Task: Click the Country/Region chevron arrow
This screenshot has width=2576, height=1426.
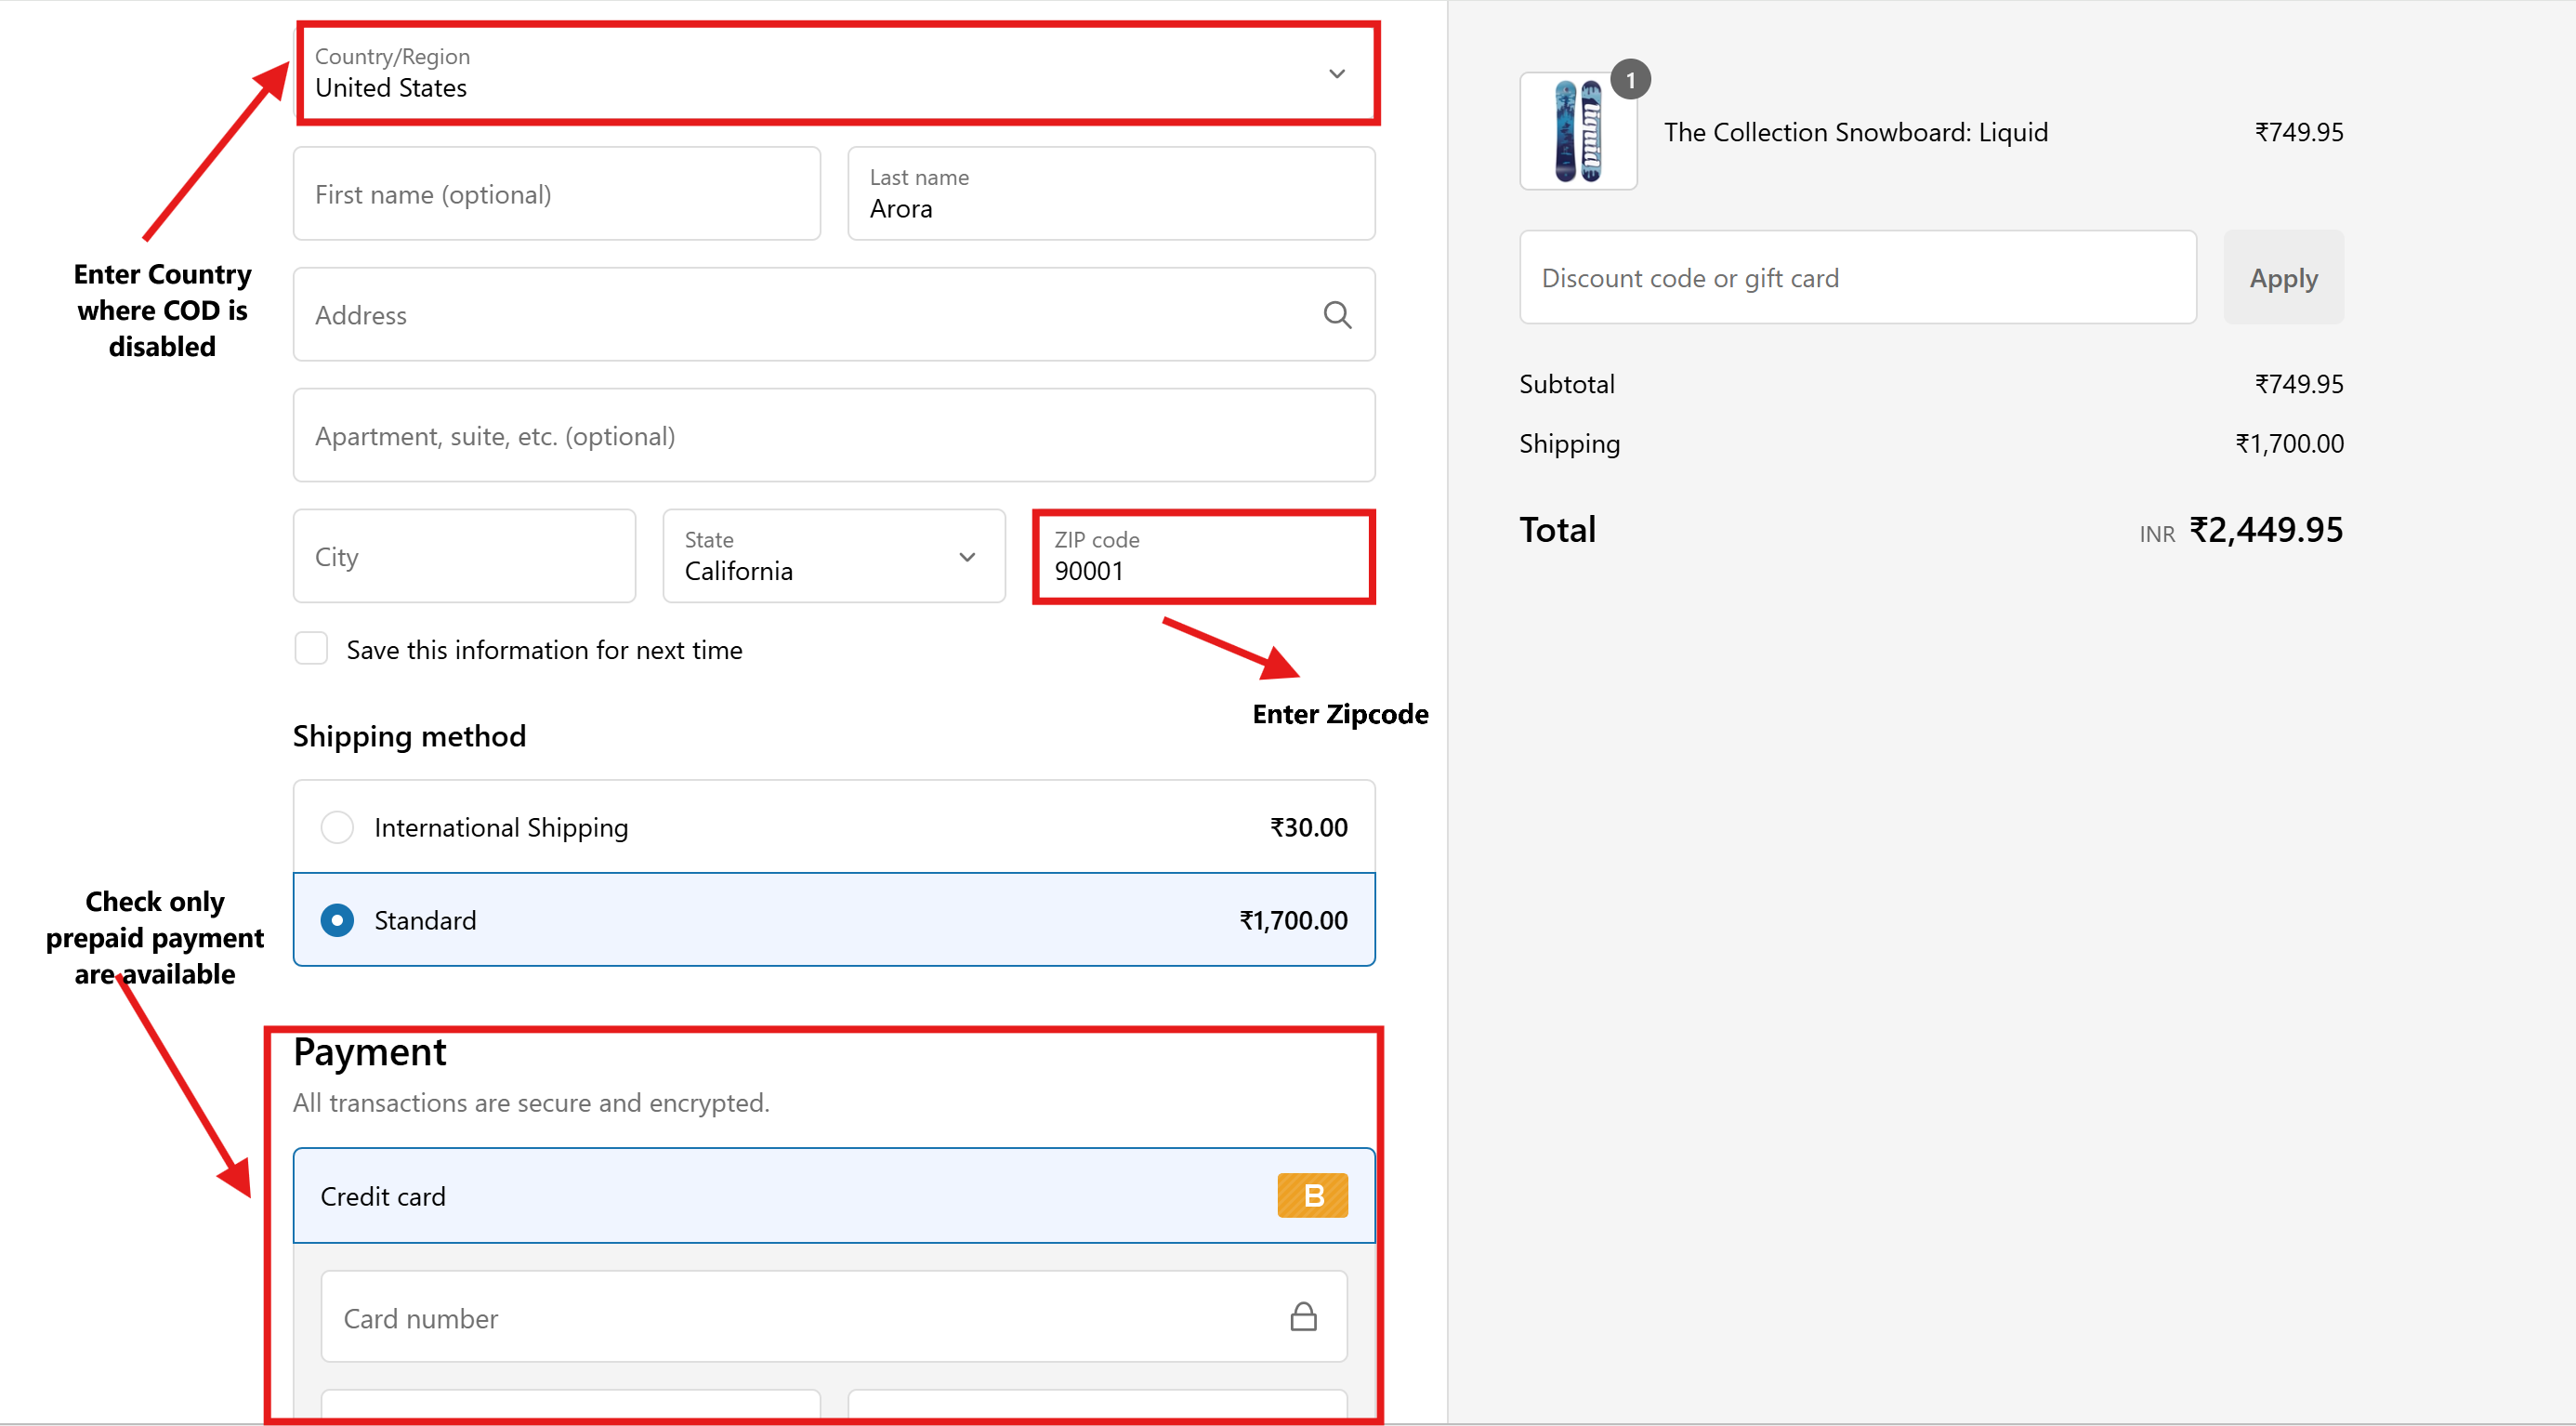Action: pos(1337,74)
